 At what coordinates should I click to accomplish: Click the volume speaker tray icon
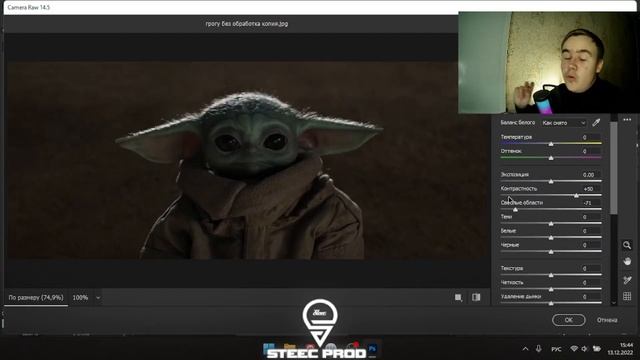pos(584,349)
